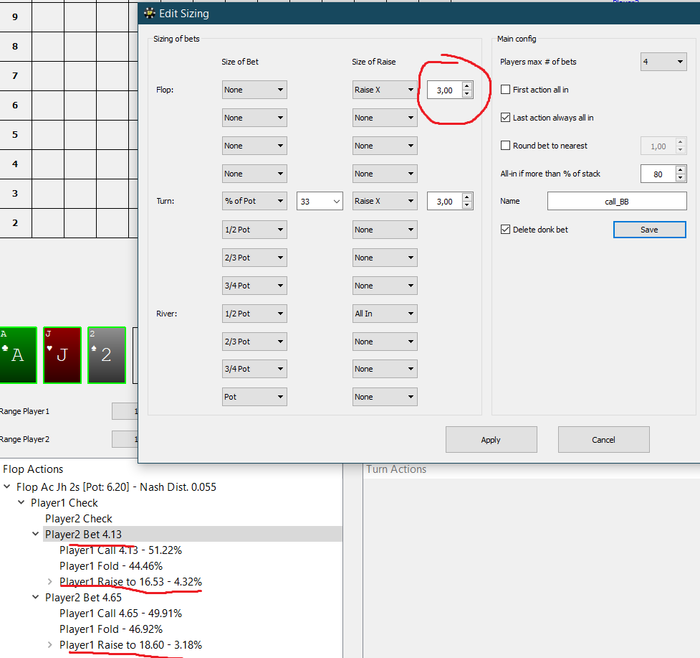Click row header 2 in range grid
The width and height of the screenshot is (700, 658).
point(15,223)
